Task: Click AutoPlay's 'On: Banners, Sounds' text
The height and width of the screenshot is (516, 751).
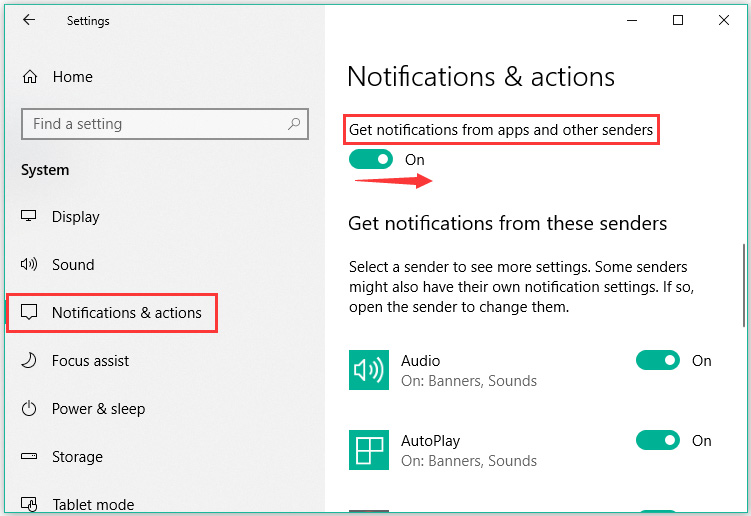Action: (469, 461)
